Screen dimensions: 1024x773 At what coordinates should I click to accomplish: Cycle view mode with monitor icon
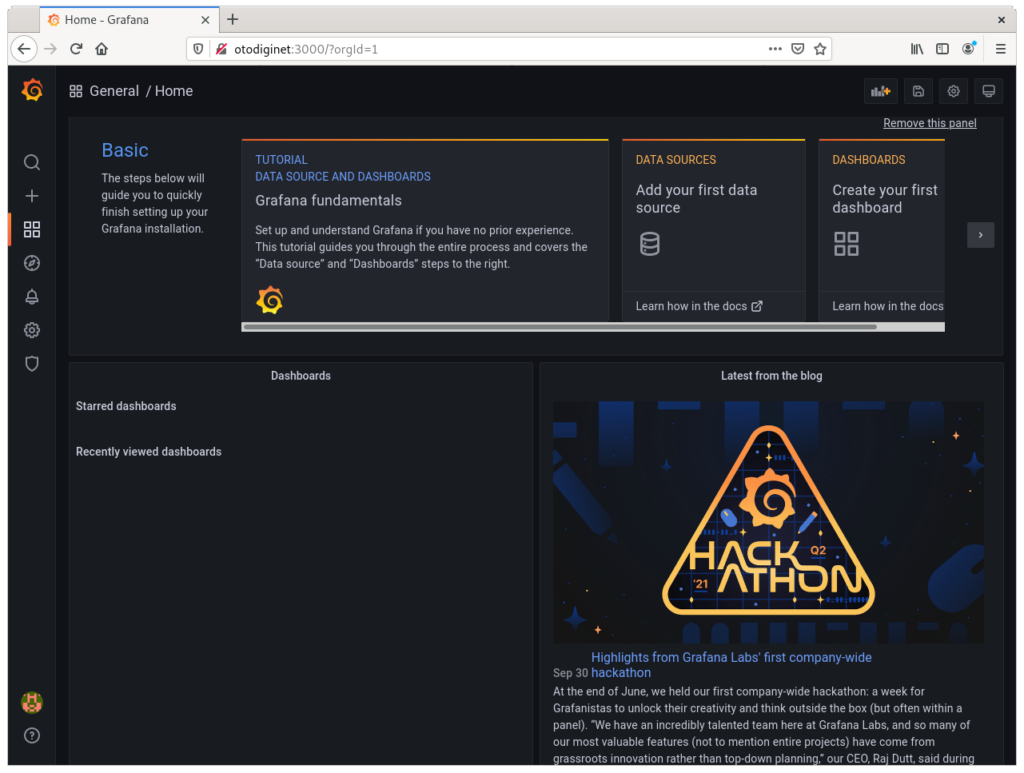click(989, 91)
